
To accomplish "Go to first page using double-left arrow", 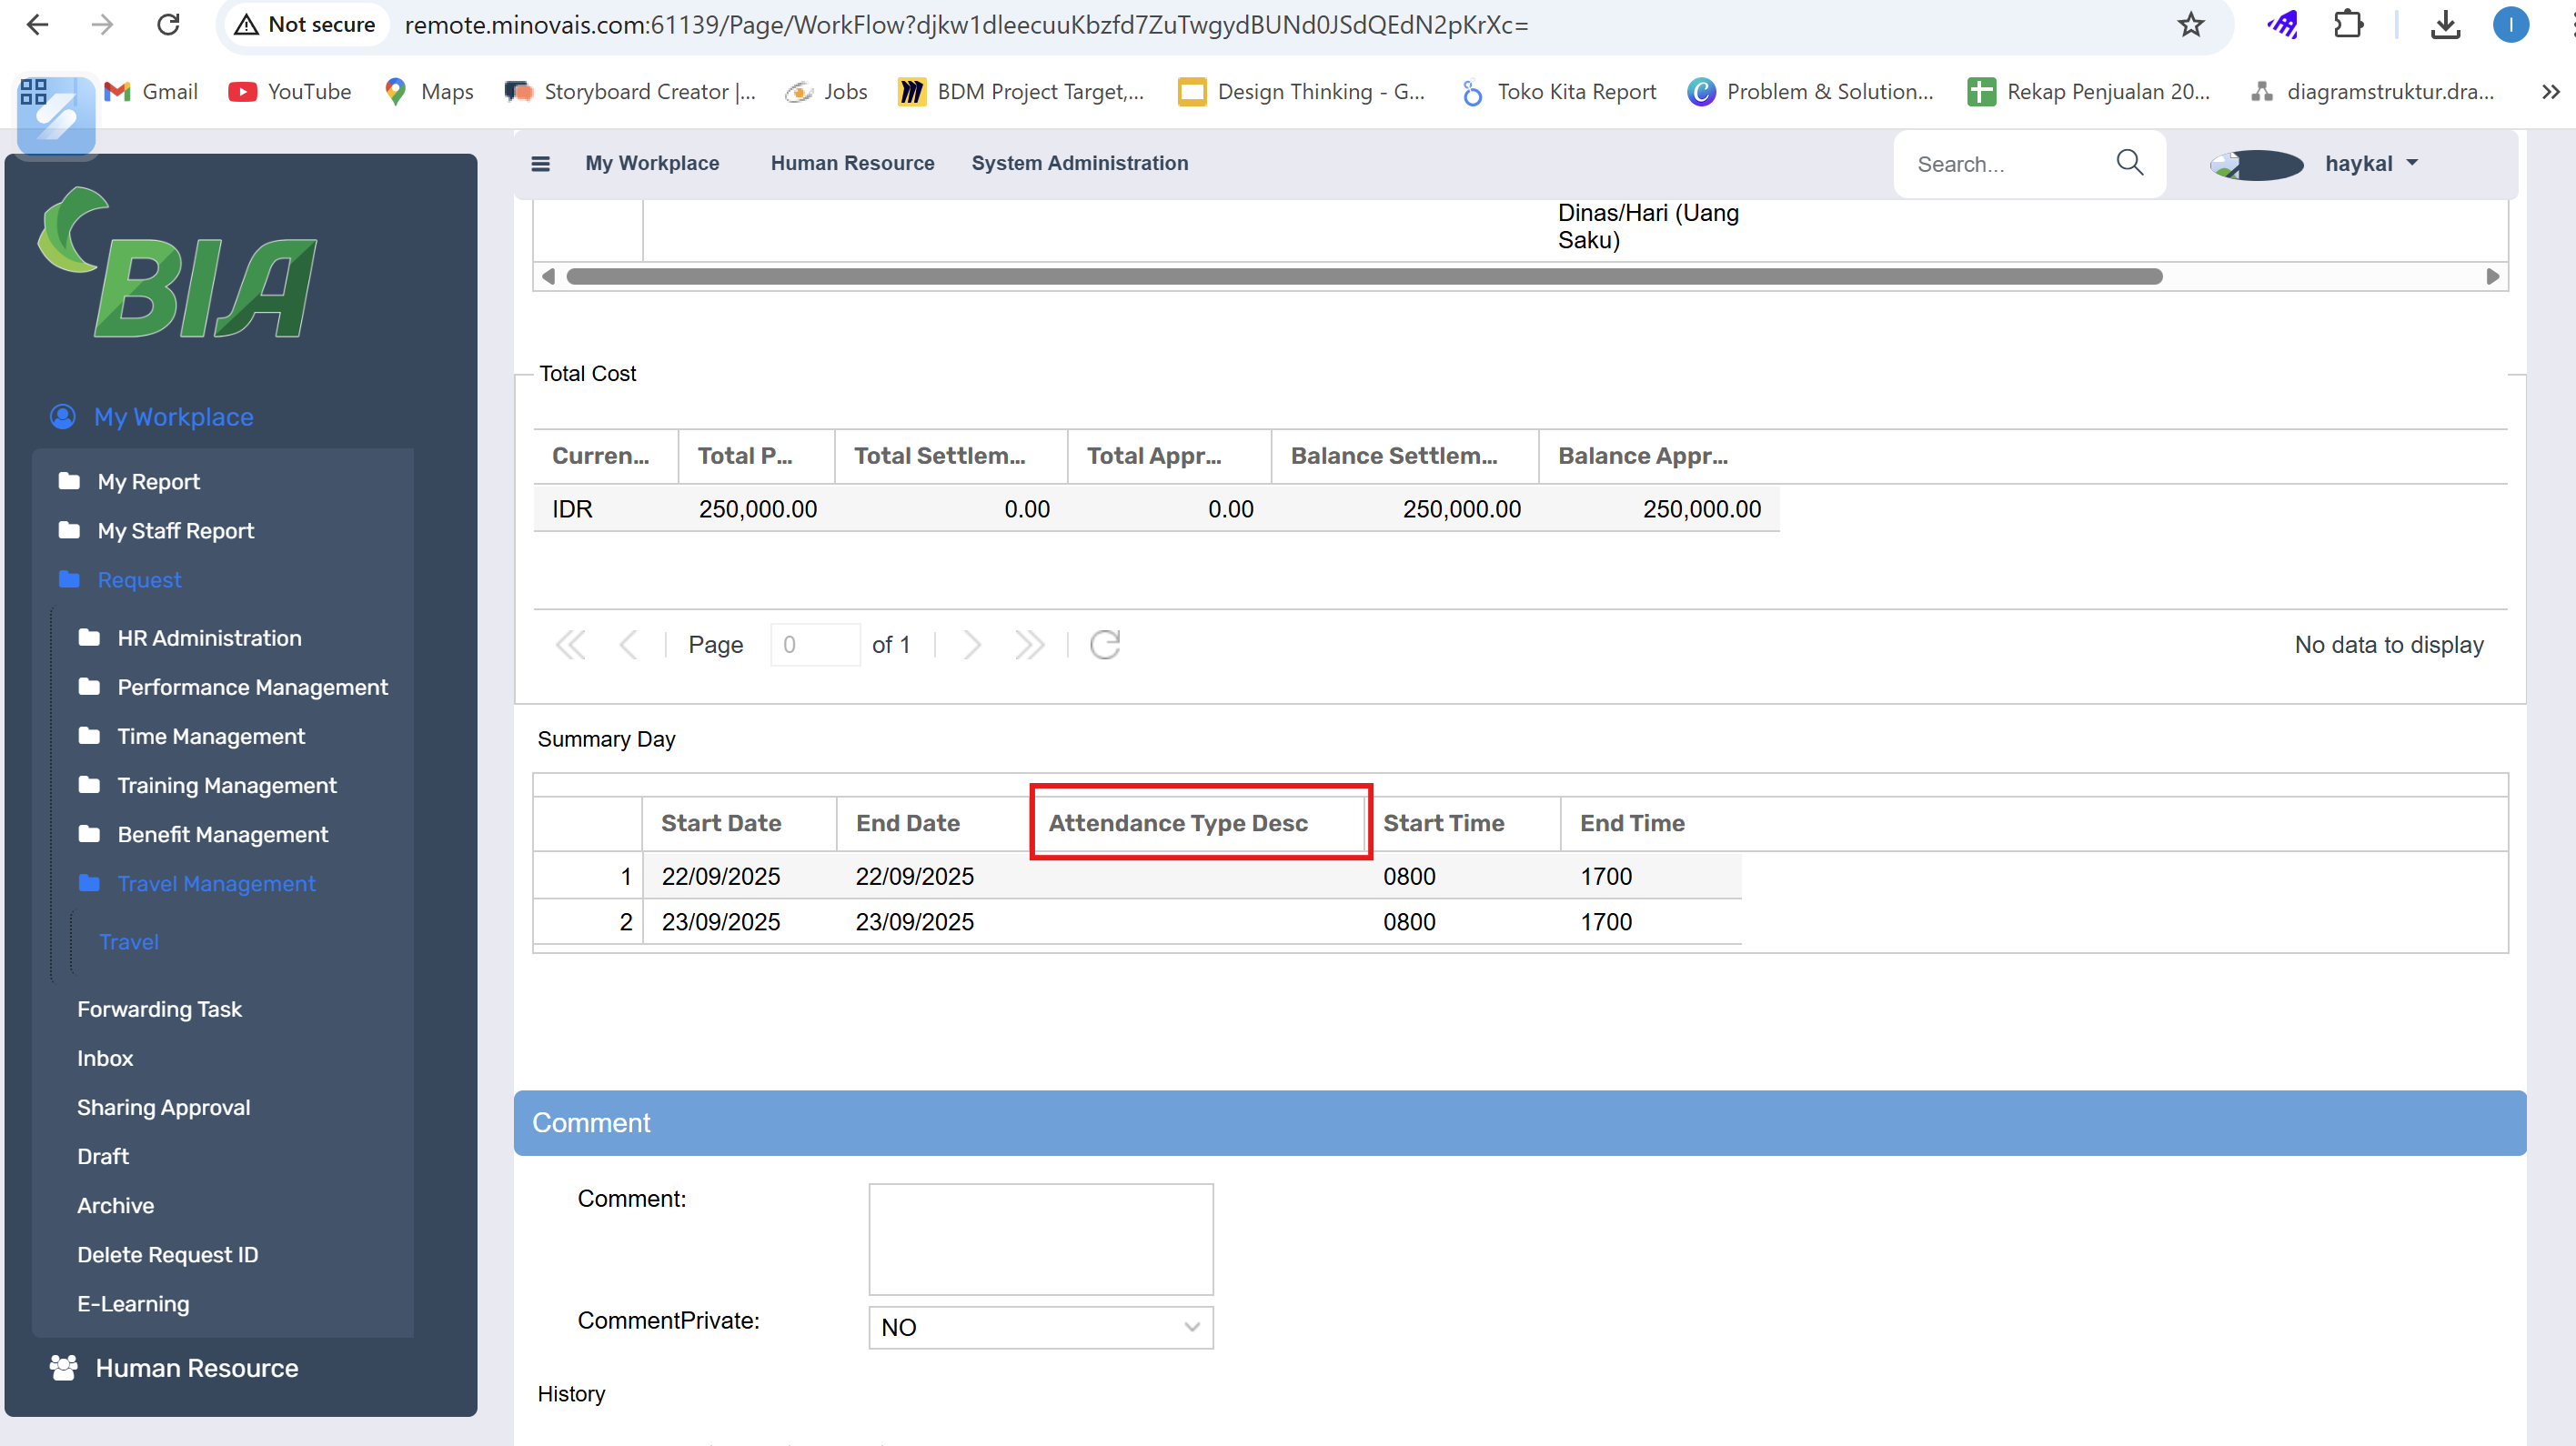I will coord(570,645).
